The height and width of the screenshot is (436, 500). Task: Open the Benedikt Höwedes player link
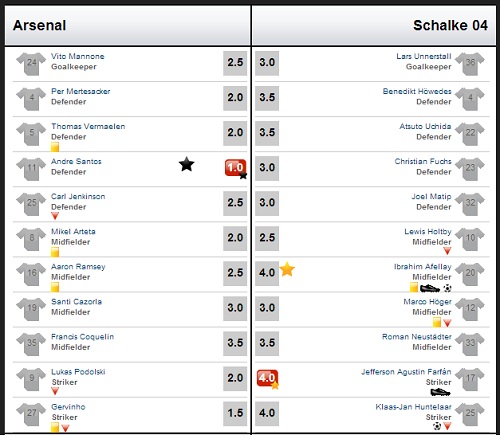click(417, 91)
